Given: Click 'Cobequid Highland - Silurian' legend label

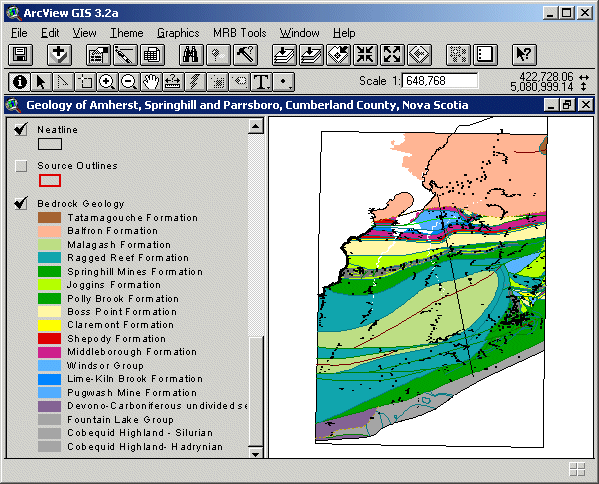Looking at the screenshot, I should click(140, 433).
